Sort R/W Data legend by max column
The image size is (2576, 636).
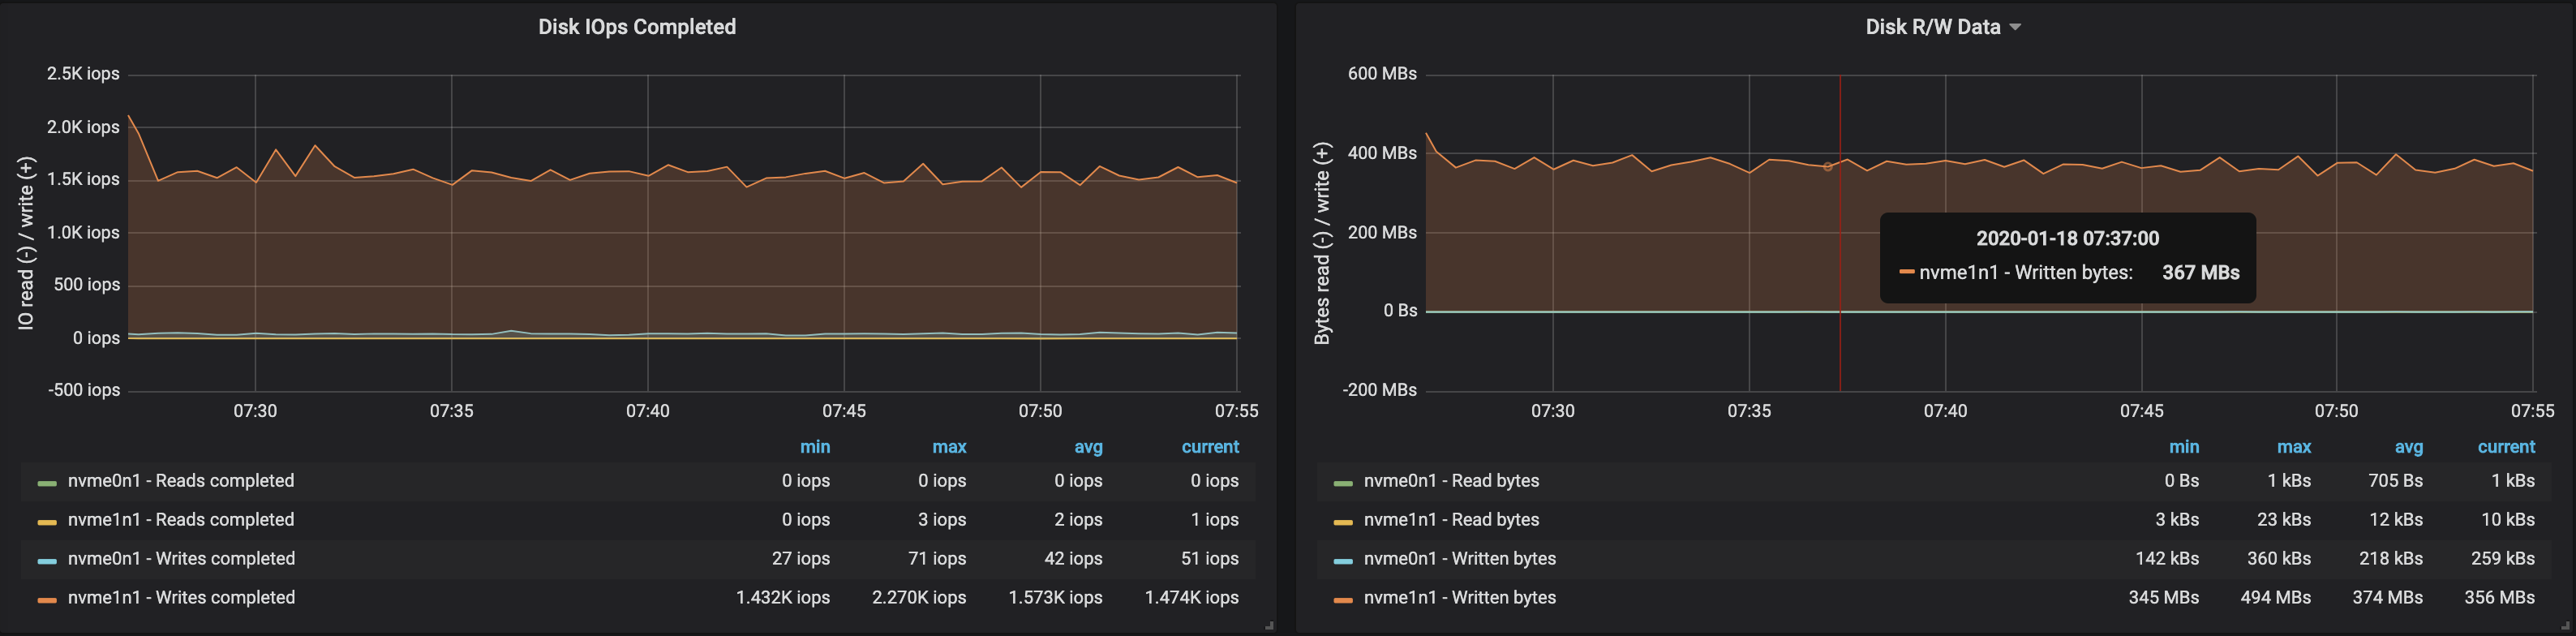point(2294,447)
